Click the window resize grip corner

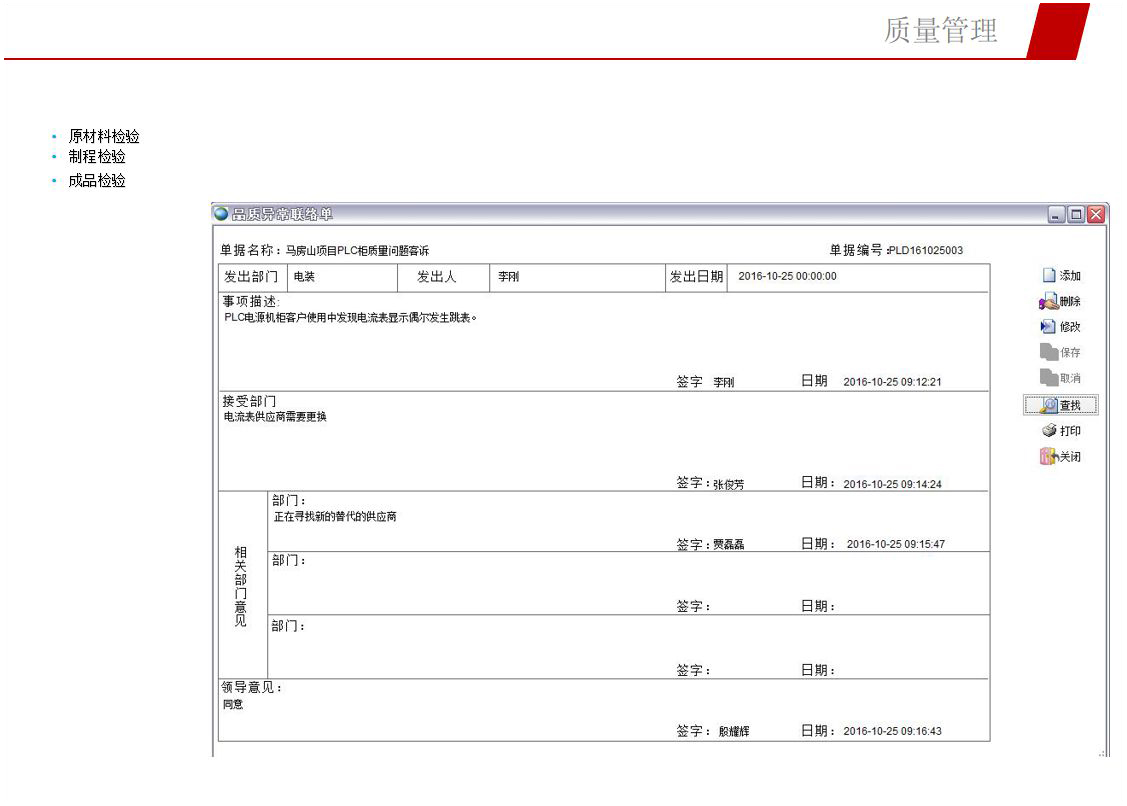pyautogui.click(x=1103, y=752)
